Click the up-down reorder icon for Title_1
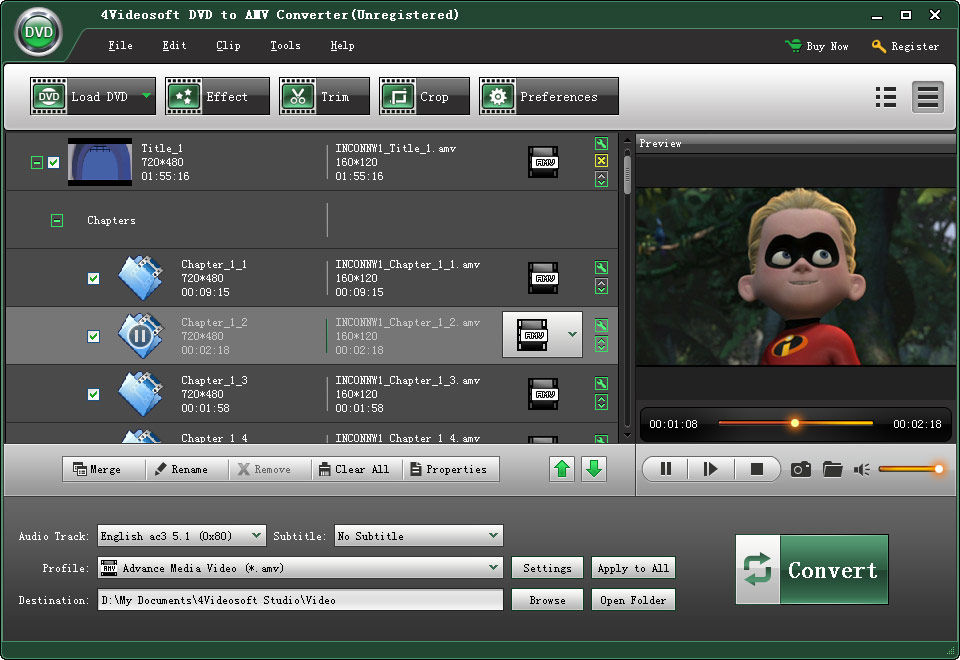The image size is (960, 660). (x=601, y=179)
